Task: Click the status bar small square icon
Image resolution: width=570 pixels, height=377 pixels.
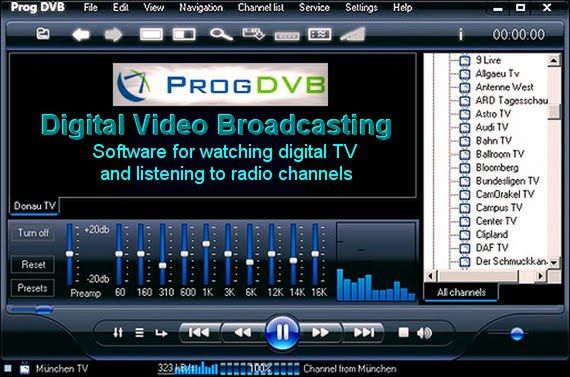Action: pyautogui.click(x=8, y=369)
